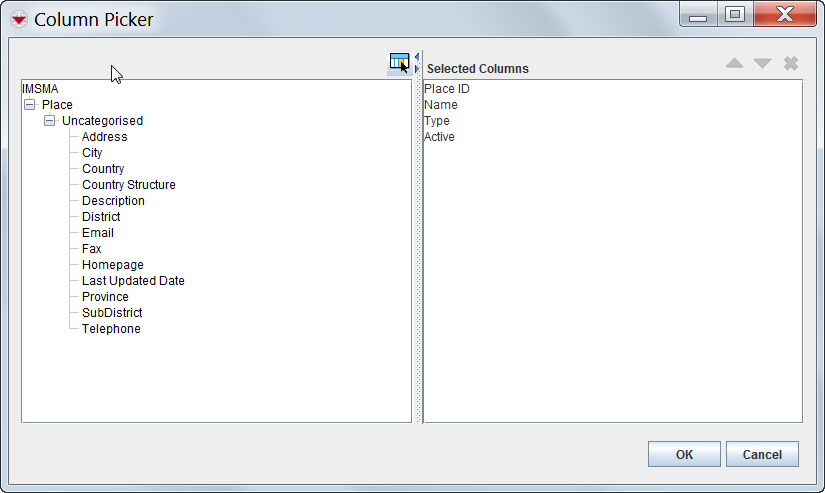Click the move column up arrow

coord(734,63)
